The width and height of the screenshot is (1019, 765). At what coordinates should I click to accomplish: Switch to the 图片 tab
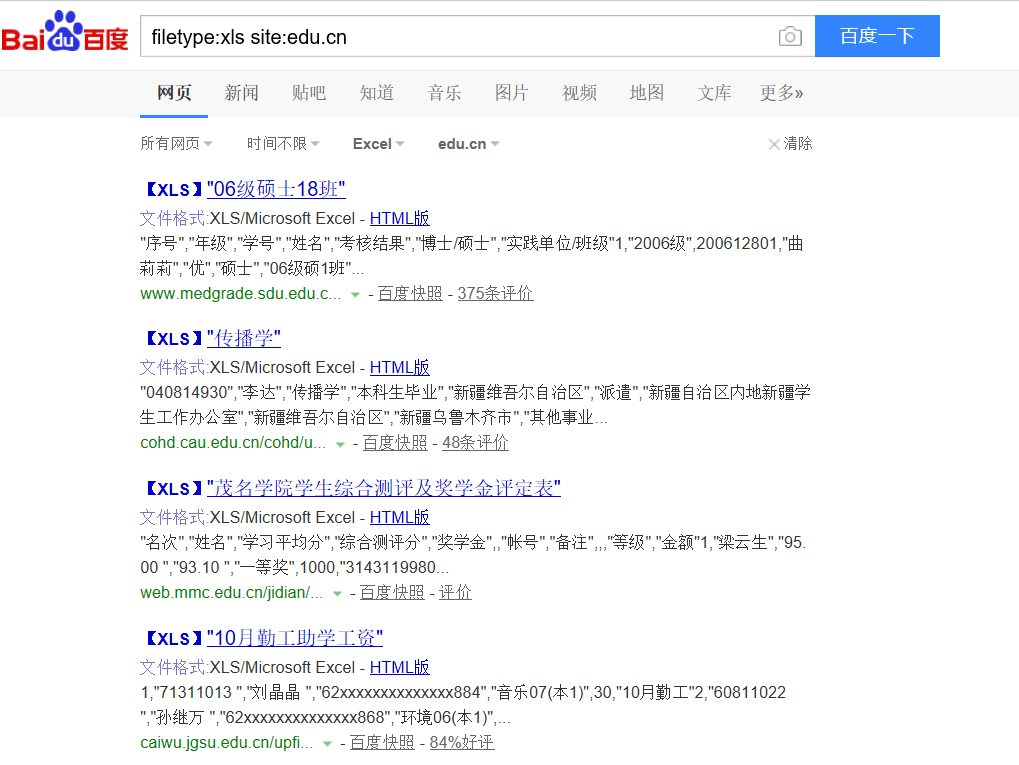coord(511,93)
